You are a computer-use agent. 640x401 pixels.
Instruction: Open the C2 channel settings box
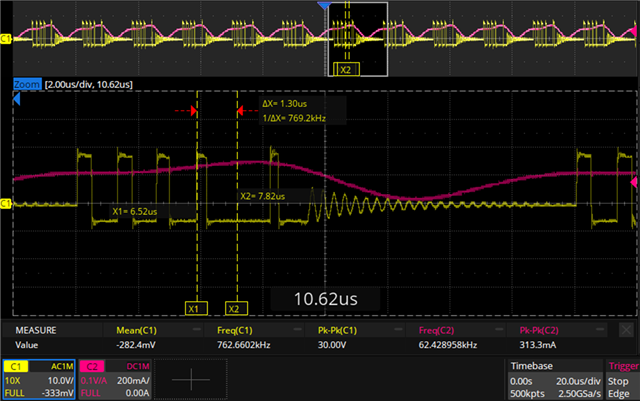click(x=115, y=380)
